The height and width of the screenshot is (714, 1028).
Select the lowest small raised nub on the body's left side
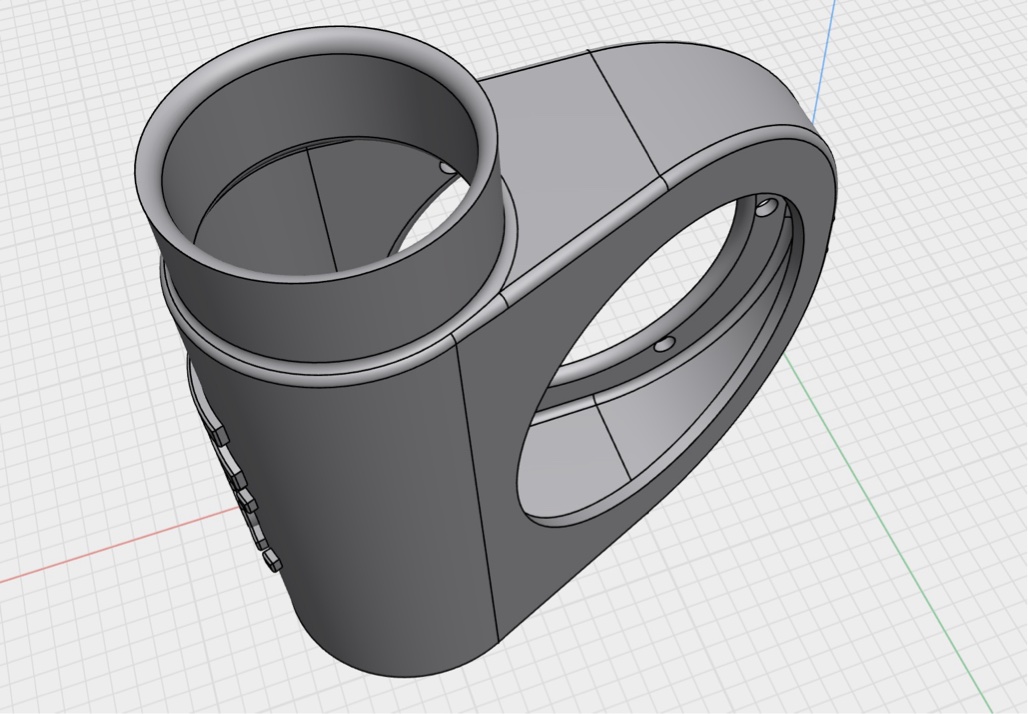pyautogui.click(x=271, y=560)
